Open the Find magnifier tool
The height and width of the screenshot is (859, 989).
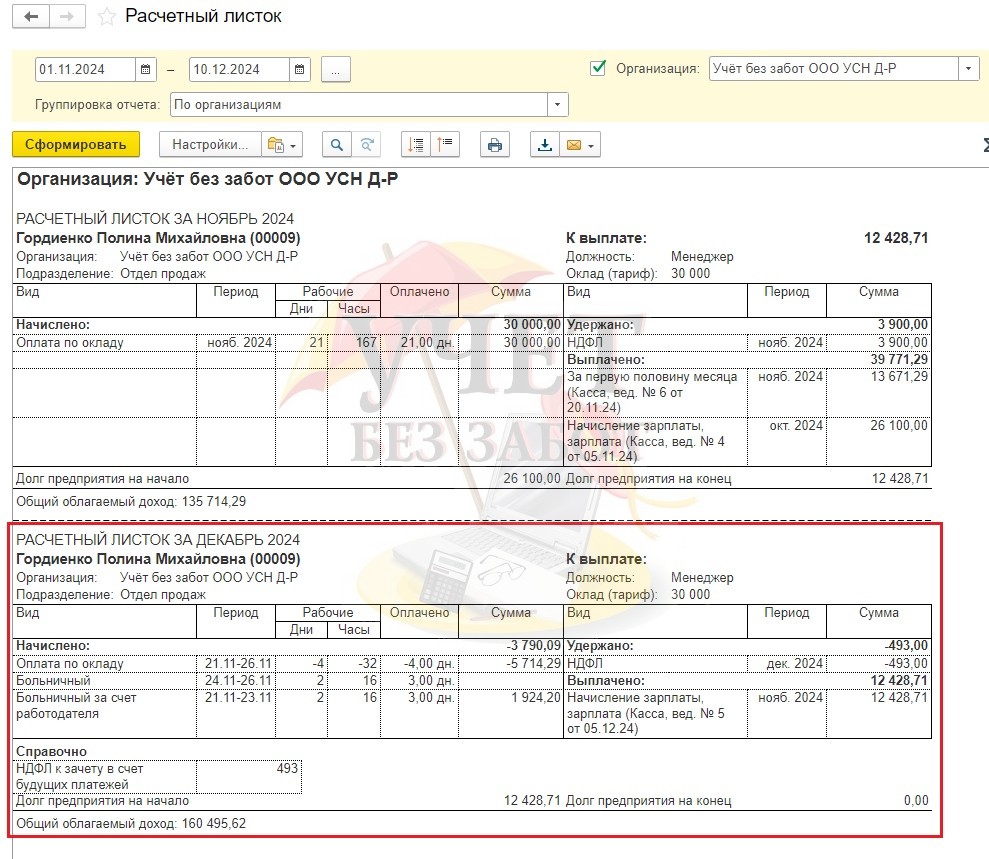coord(337,145)
